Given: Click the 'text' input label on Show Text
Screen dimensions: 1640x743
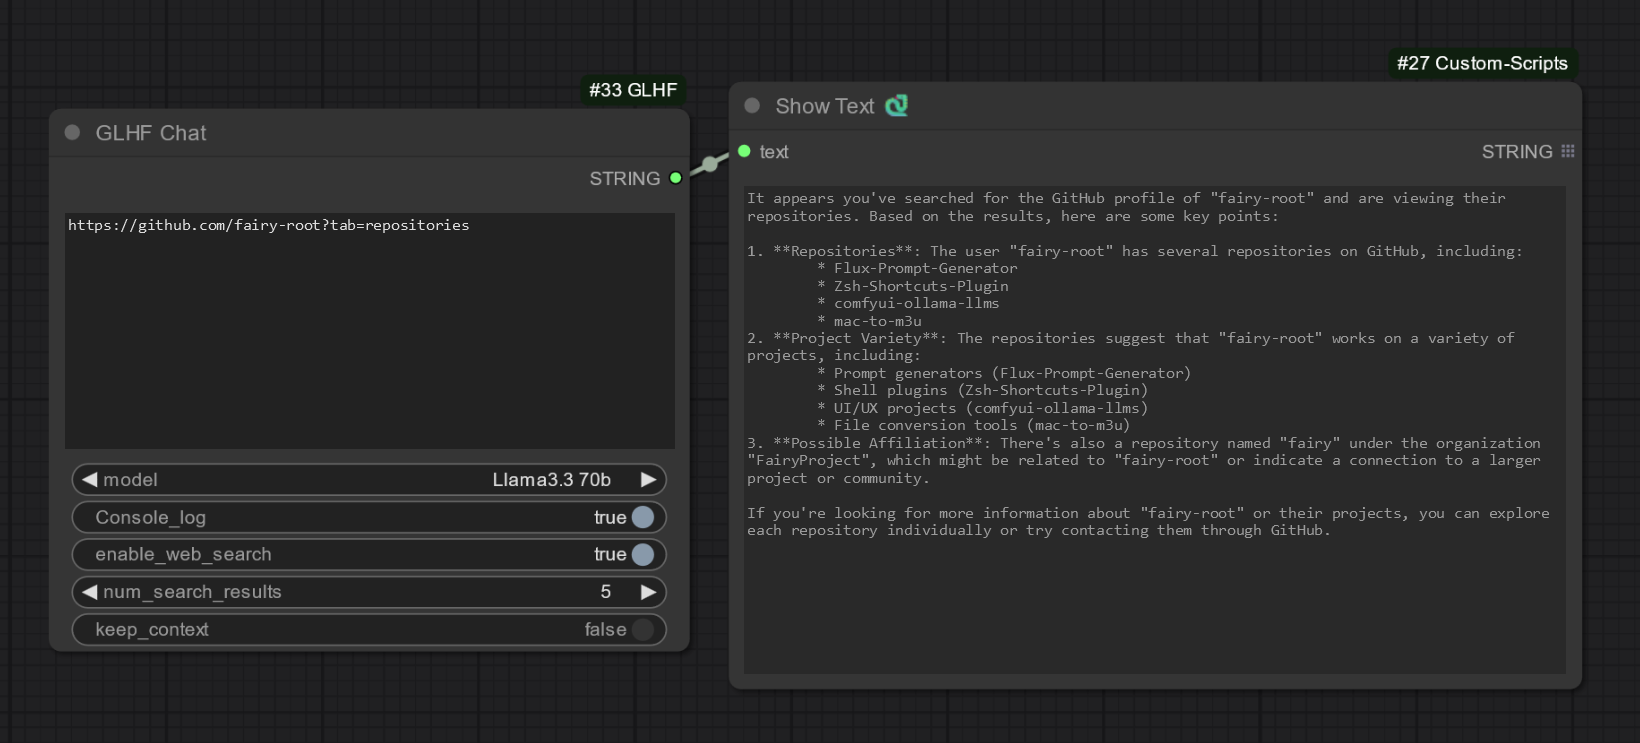Looking at the screenshot, I should pyautogui.click(x=774, y=152).
